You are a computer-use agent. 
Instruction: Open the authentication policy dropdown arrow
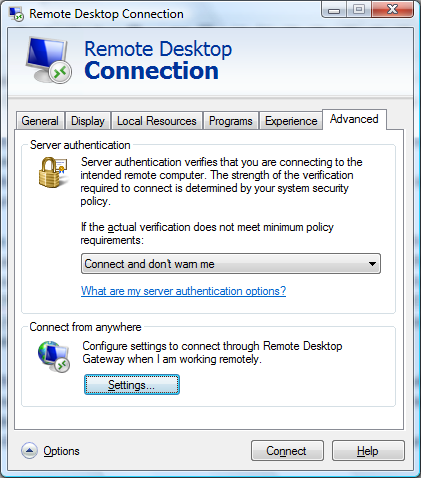[x=372, y=264]
